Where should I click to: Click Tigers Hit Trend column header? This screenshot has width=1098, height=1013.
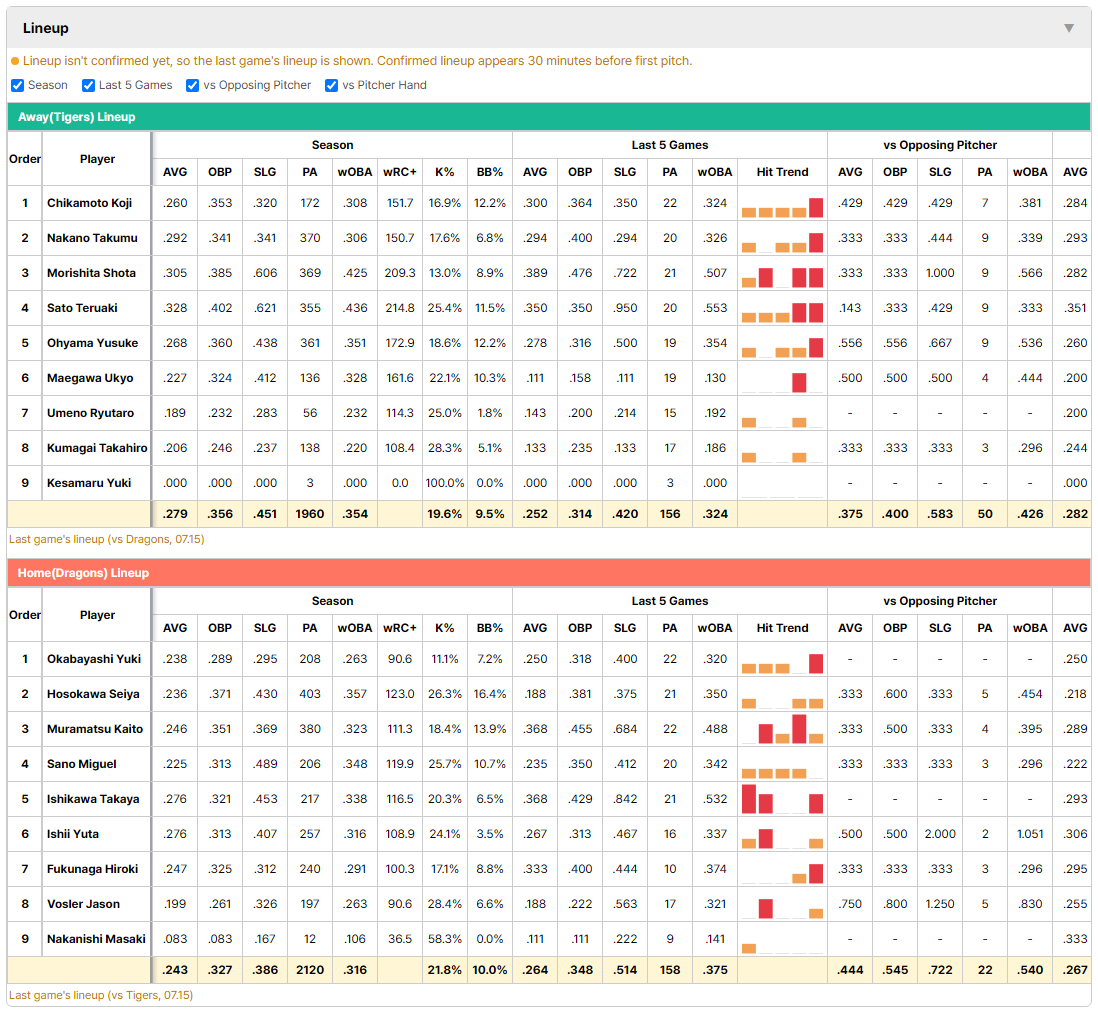point(782,172)
